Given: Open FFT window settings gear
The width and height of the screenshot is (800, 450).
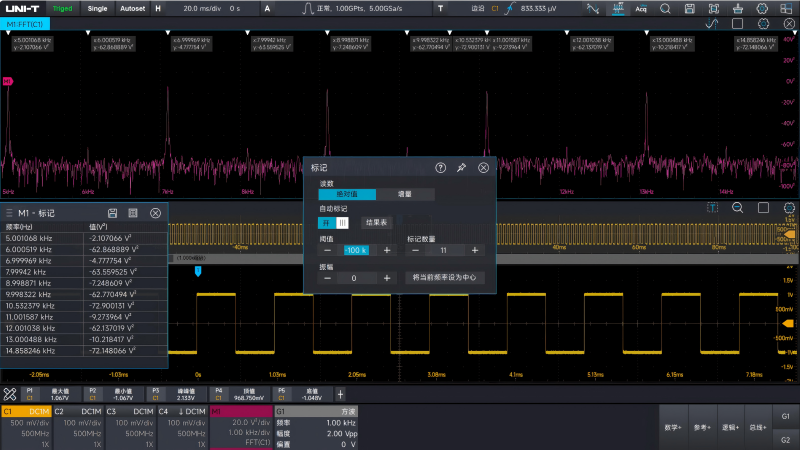Looking at the screenshot, I should pos(763,24).
